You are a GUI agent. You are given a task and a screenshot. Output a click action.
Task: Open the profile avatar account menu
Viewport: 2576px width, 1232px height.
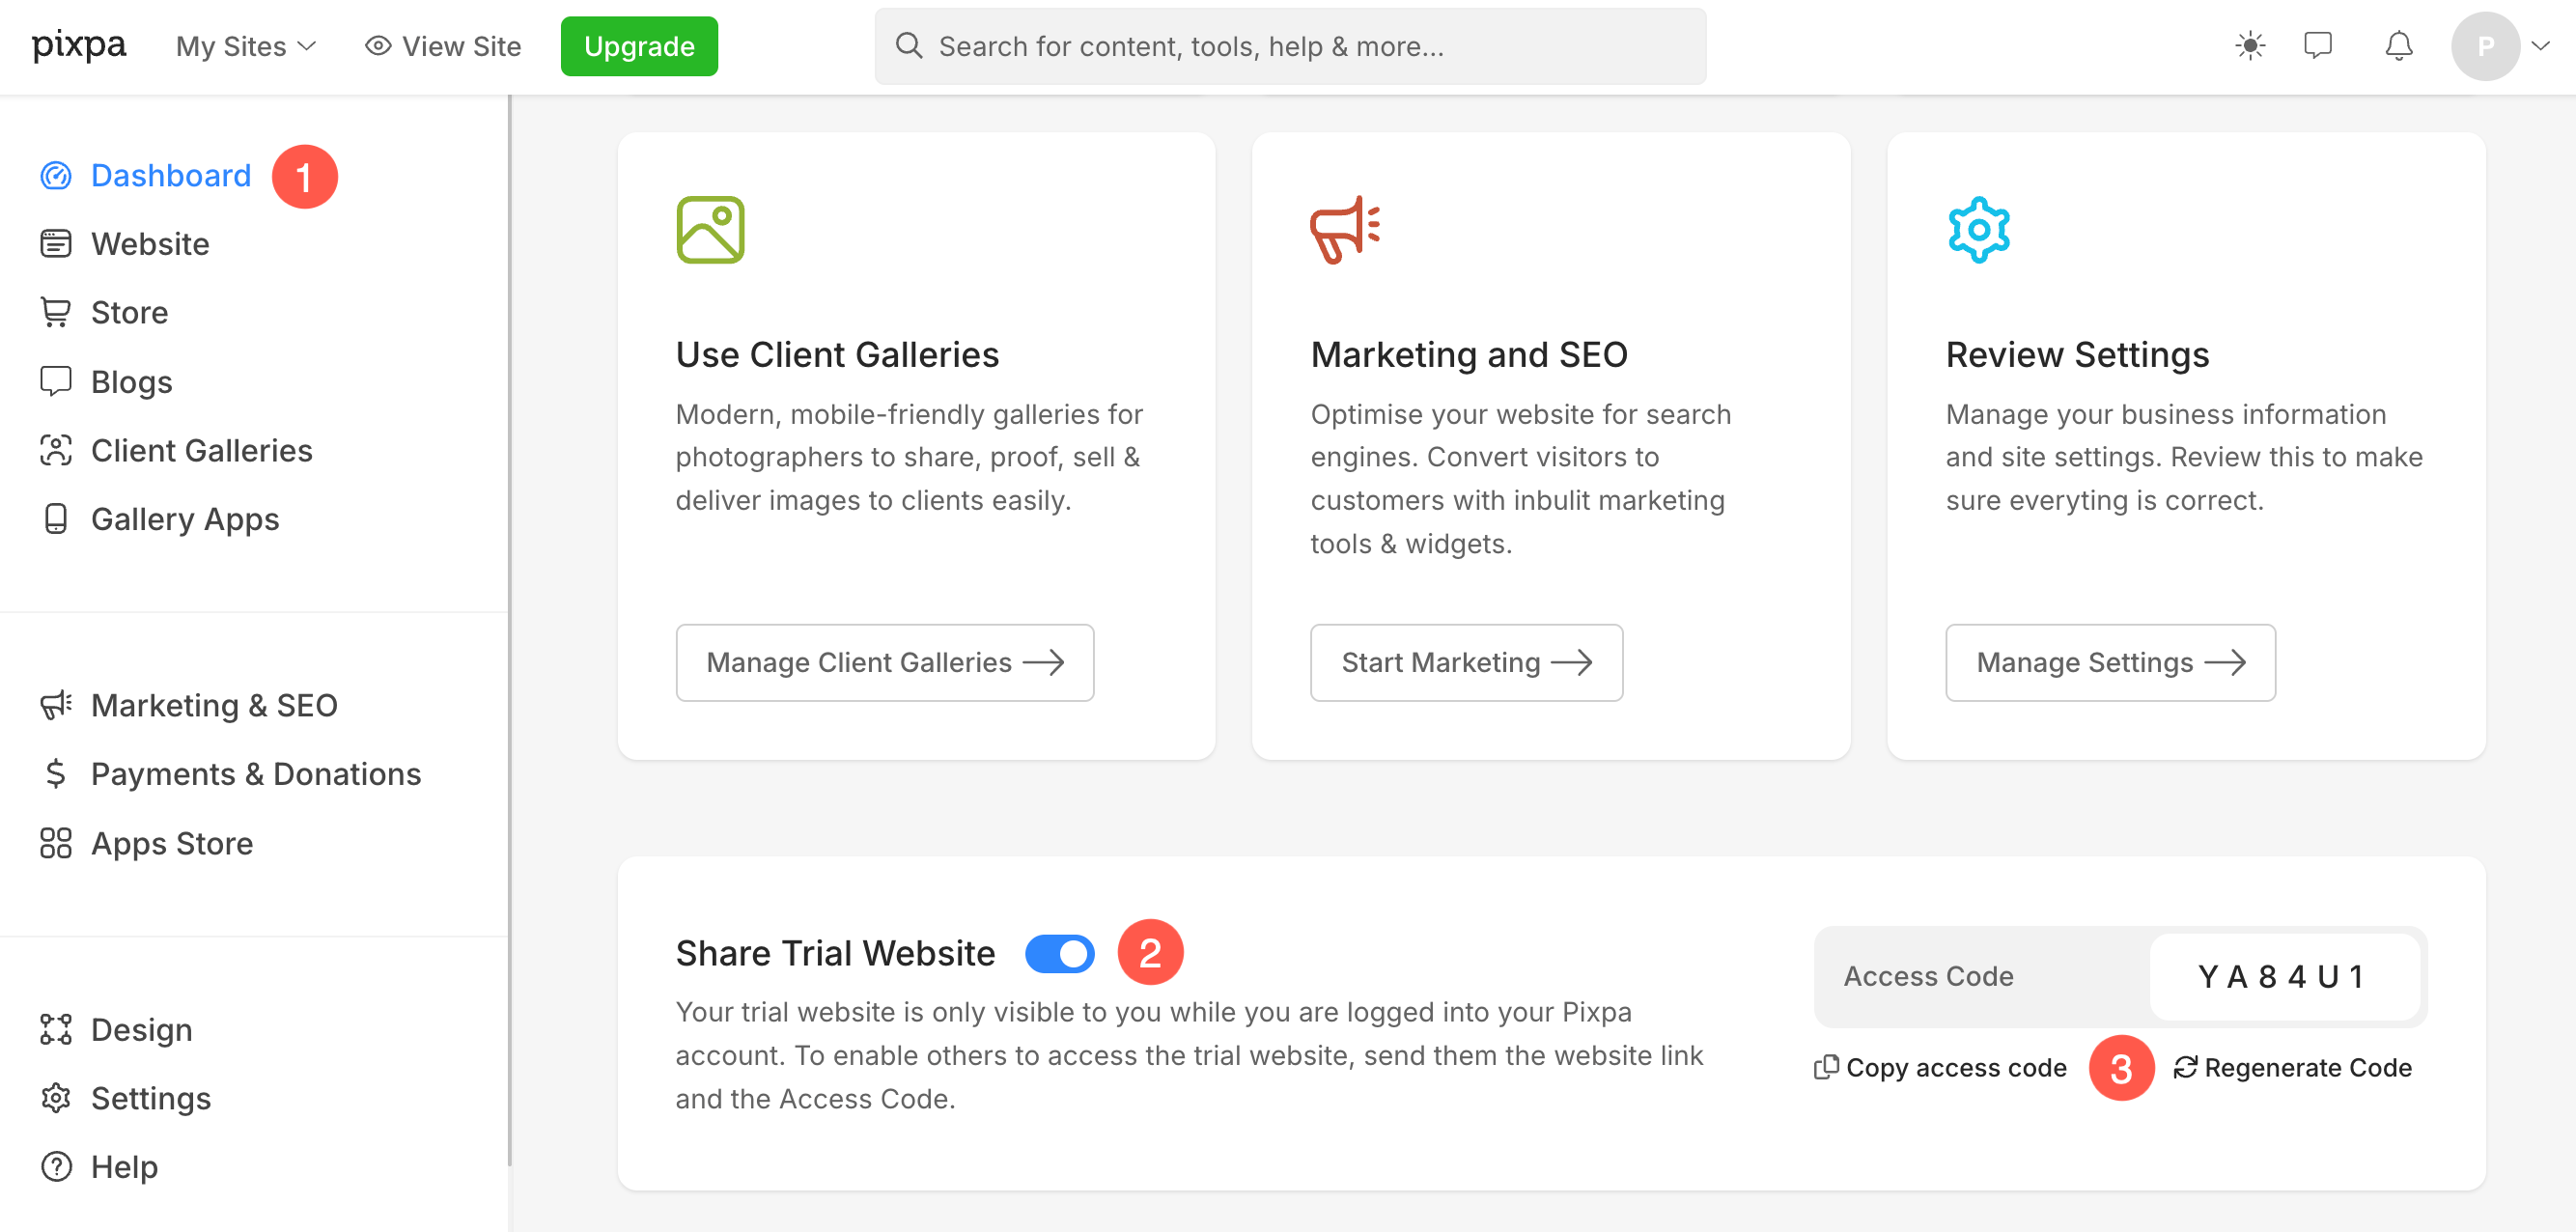(2485, 46)
